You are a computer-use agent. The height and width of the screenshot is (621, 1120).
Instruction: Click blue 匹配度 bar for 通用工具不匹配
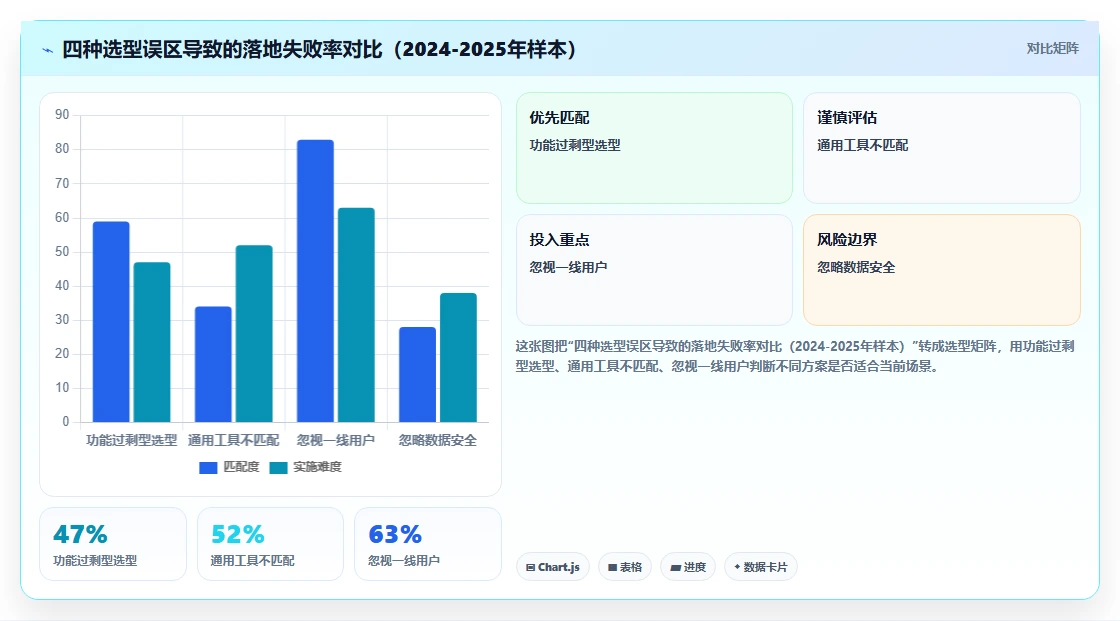pyautogui.click(x=214, y=364)
